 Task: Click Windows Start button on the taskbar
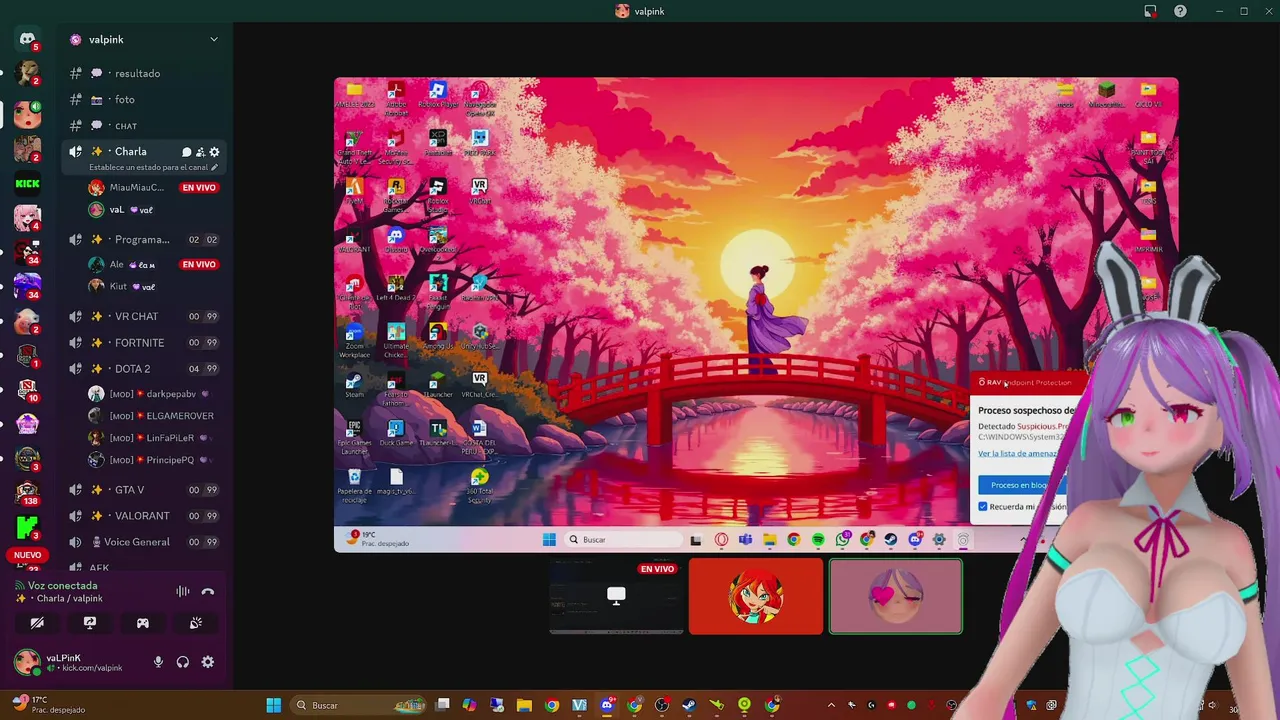click(x=273, y=705)
